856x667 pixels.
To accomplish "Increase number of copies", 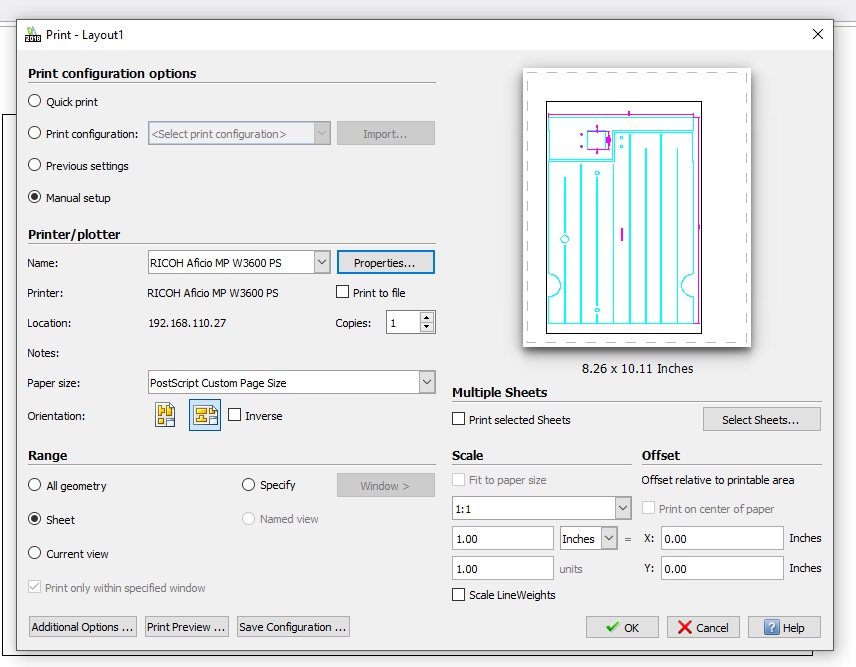I will [427, 317].
